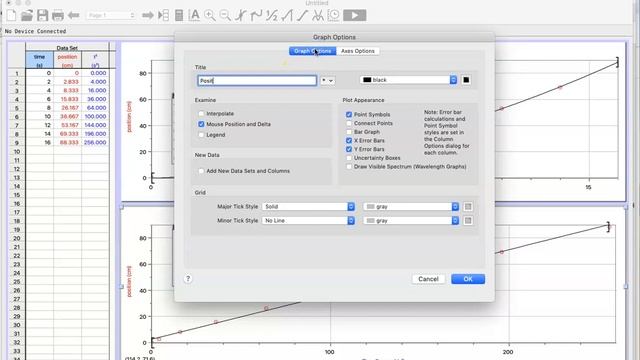Open special character dropdown beside title field
The height and width of the screenshot is (360, 640).
click(327, 80)
